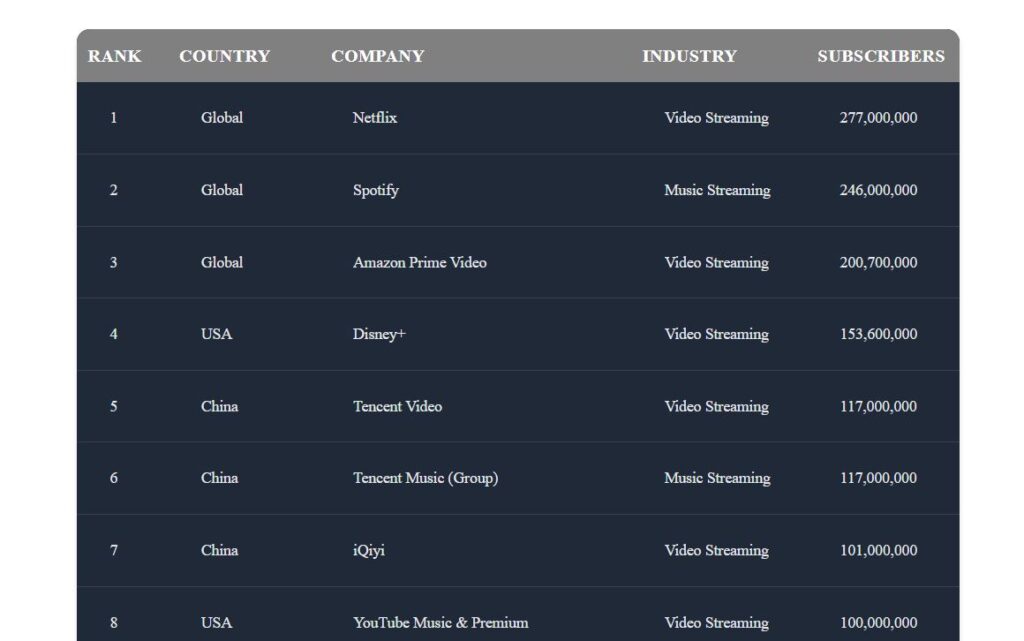Click the COMPANY column header

pyautogui.click(x=377, y=56)
